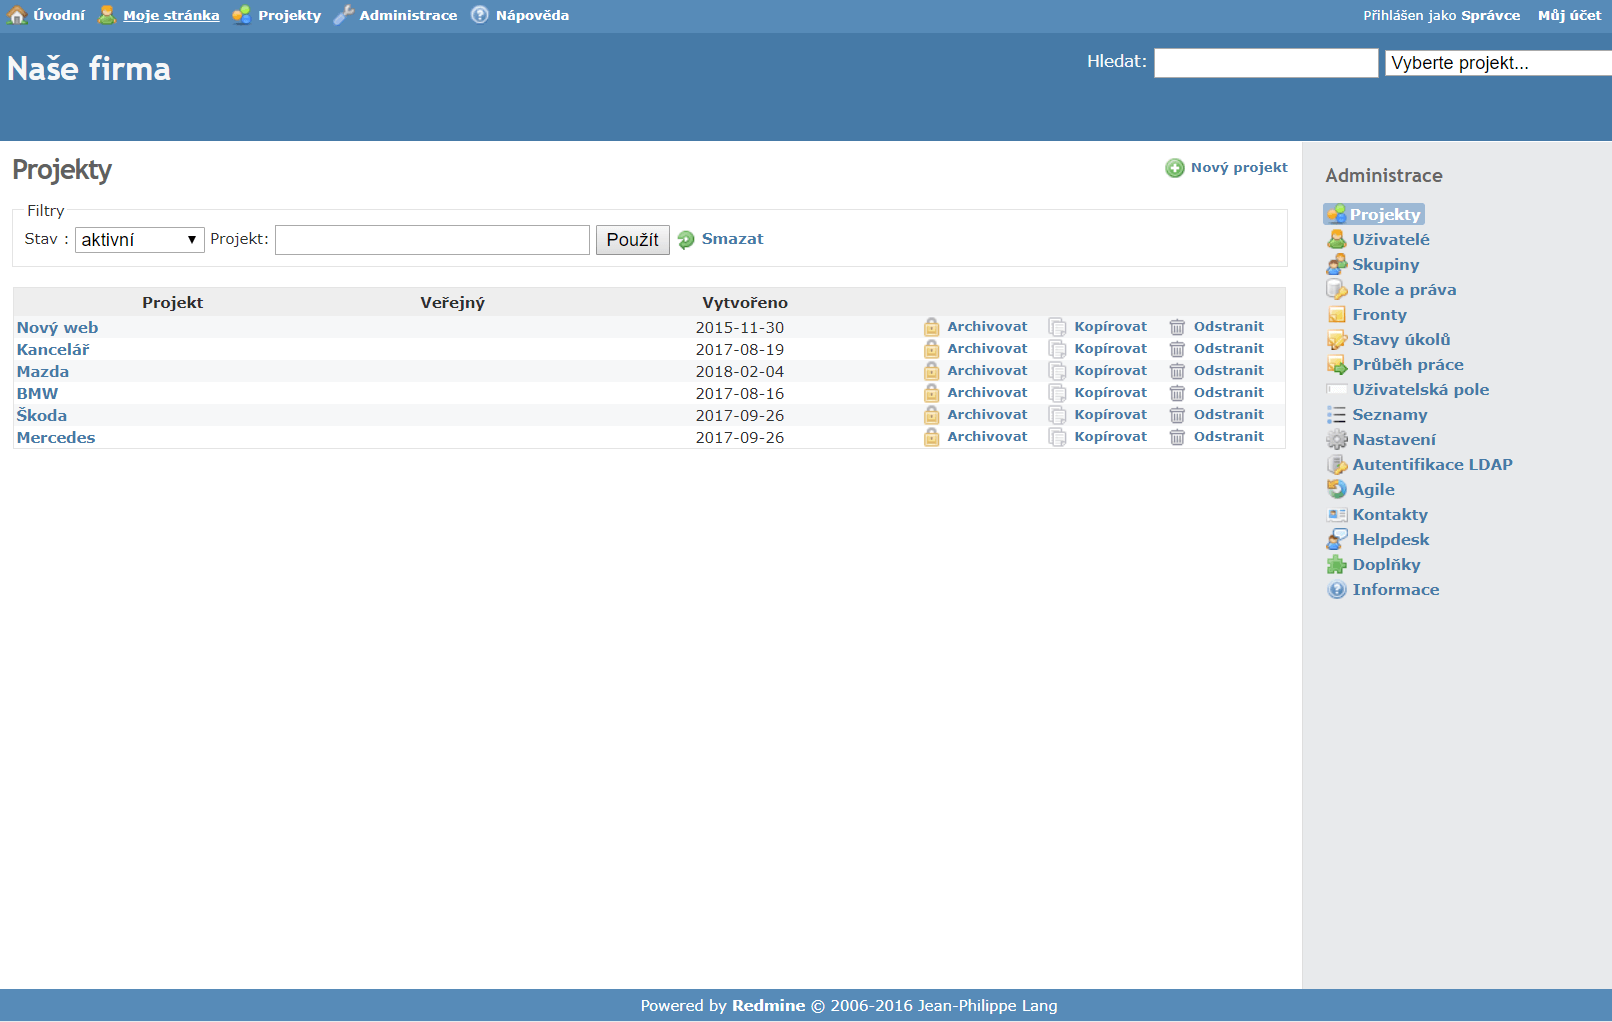Click the Naše firma header title
Viewport: 1612px width, 1022px height.
89,69
